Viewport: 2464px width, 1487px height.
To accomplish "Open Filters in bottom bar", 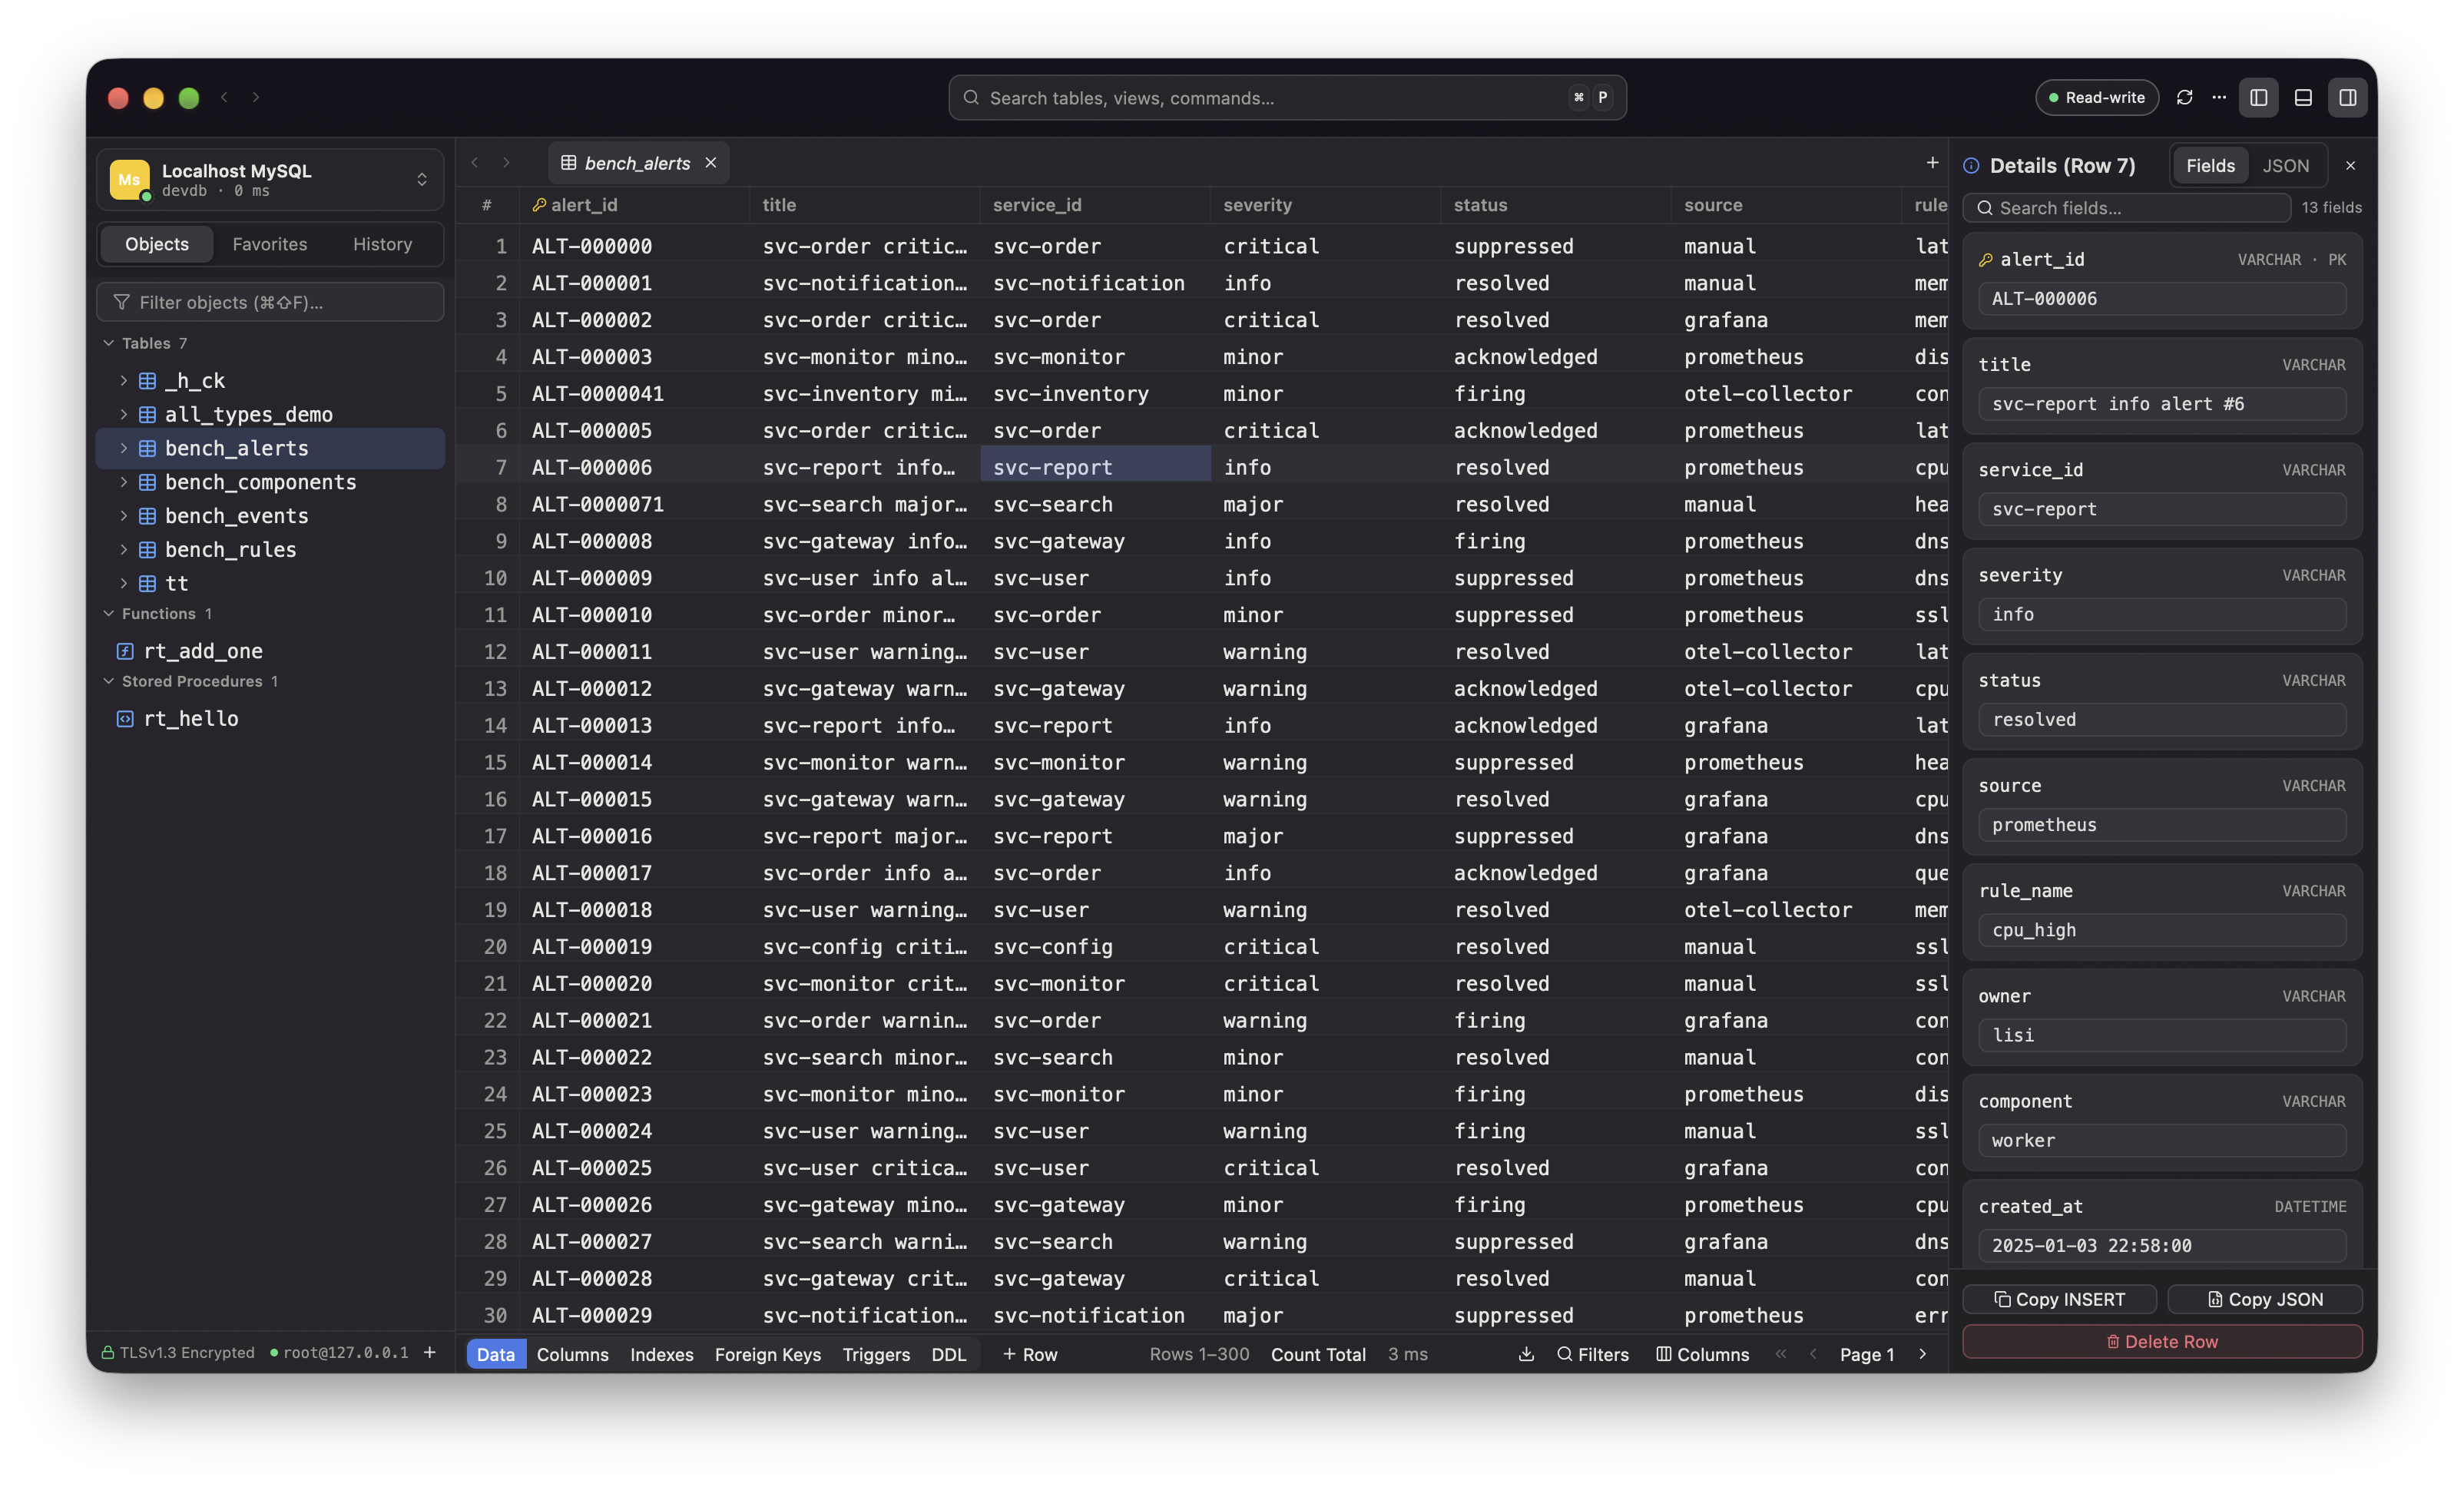I will point(1593,1354).
